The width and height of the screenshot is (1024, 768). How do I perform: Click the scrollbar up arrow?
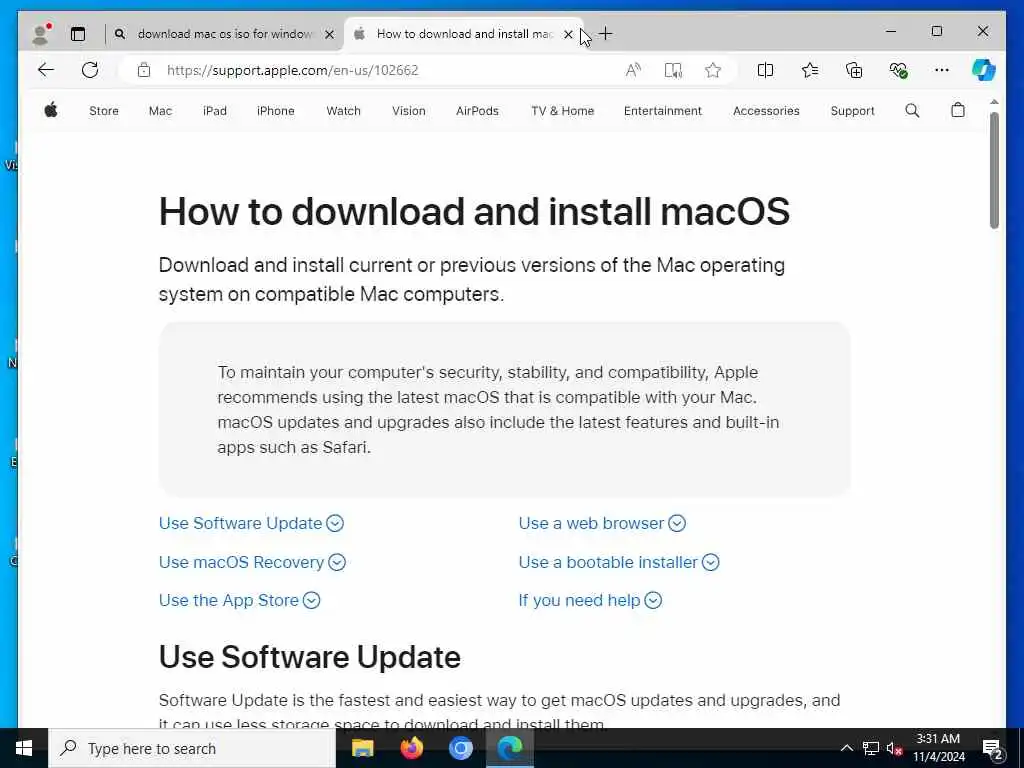click(x=994, y=103)
